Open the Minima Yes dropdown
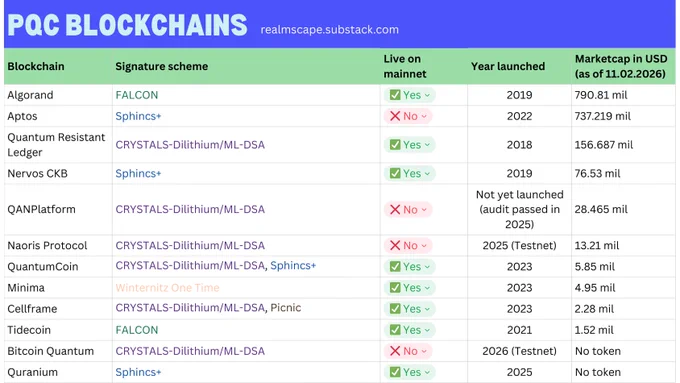The height and width of the screenshot is (383, 680). [409, 288]
